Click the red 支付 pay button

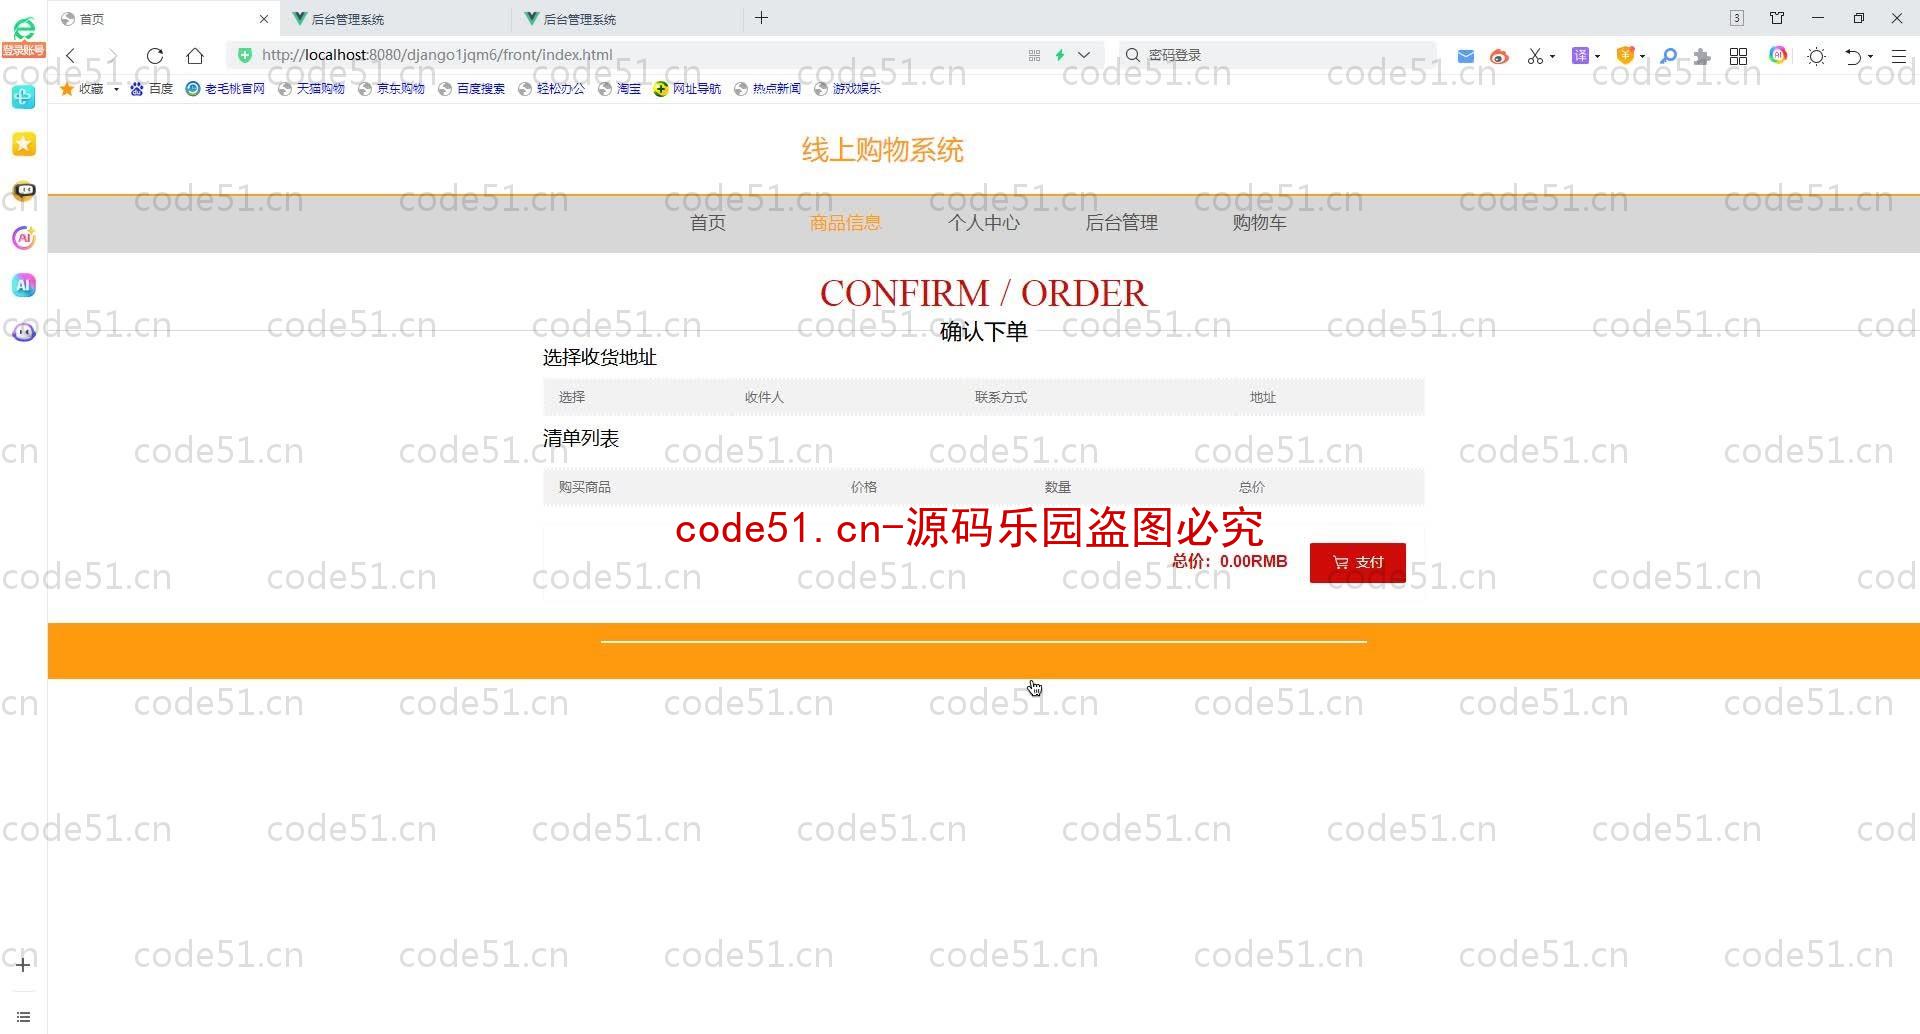click(1357, 563)
